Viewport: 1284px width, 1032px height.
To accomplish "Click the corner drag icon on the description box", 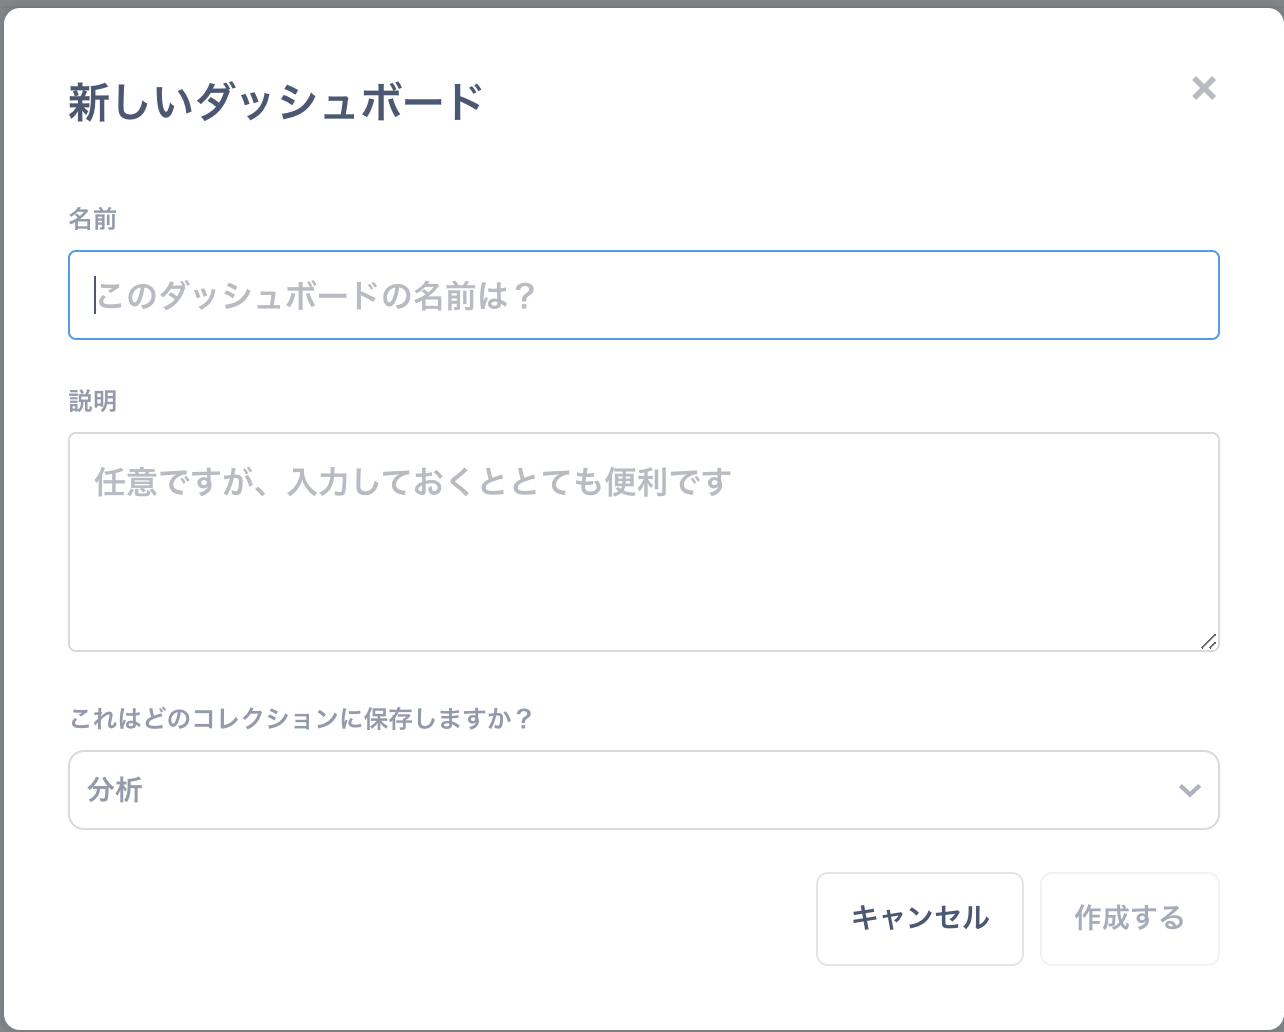I will pyautogui.click(x=1209, y=641).
